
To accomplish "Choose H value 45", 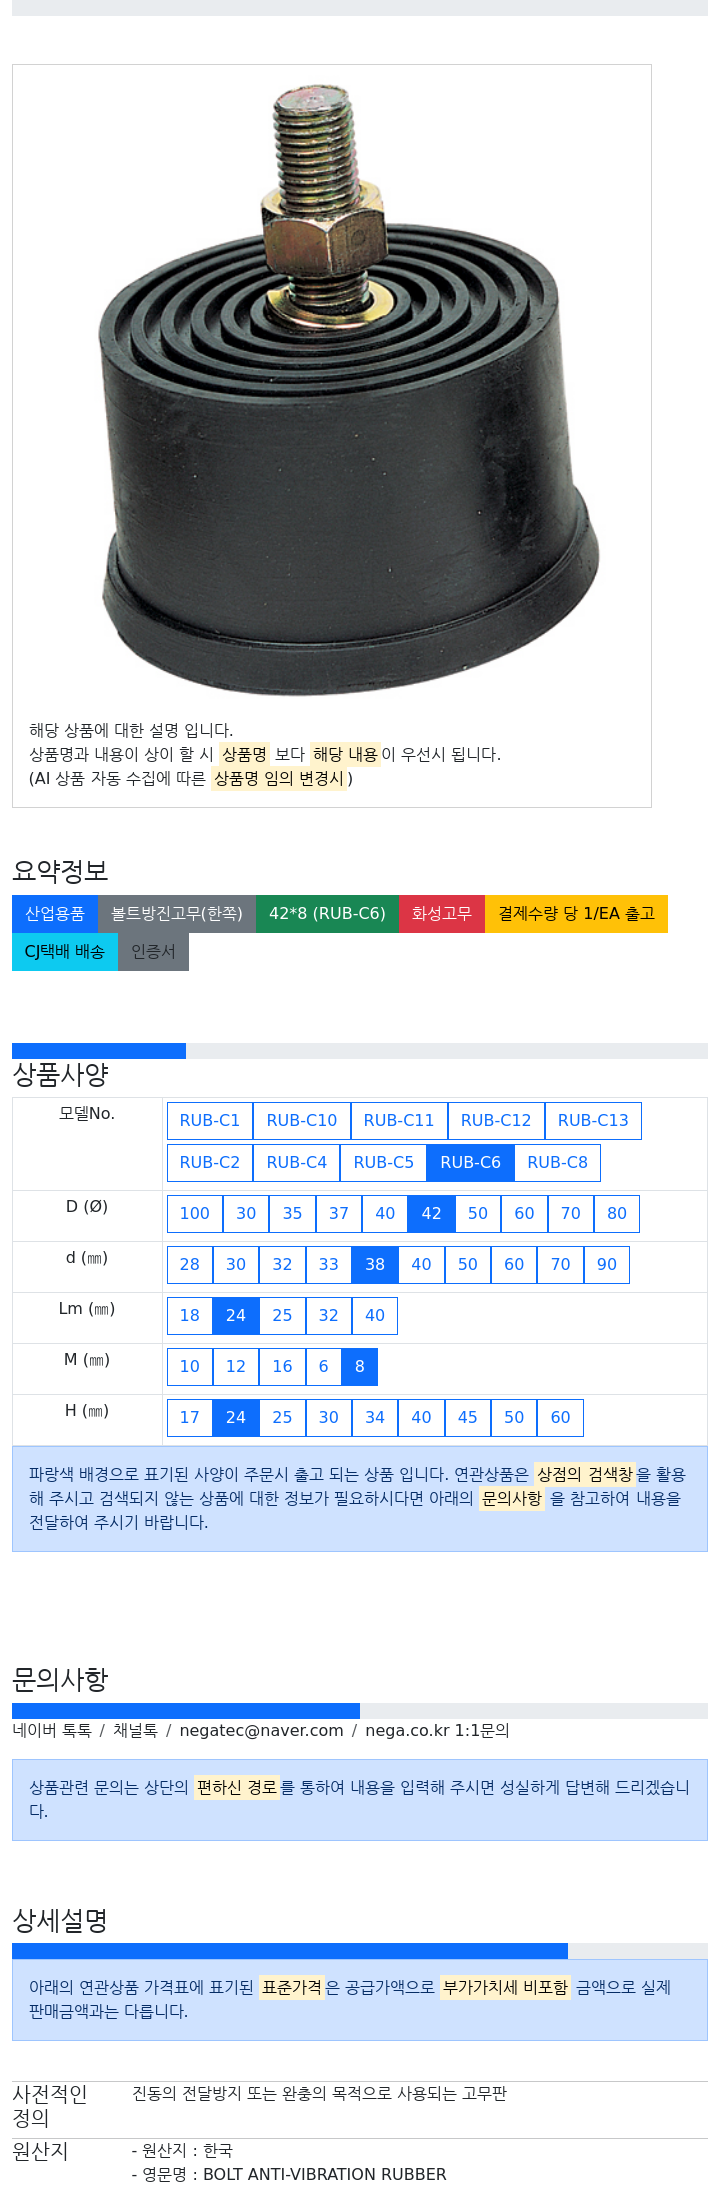I will pos(468,1417).
